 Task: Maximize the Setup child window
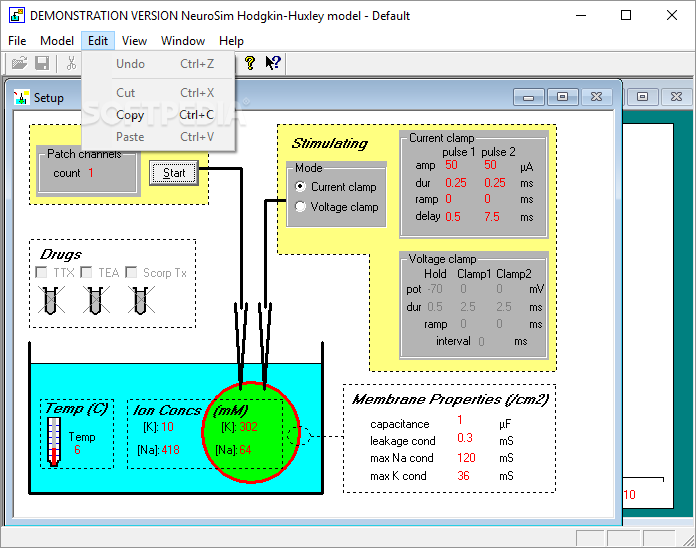[562, 97]
